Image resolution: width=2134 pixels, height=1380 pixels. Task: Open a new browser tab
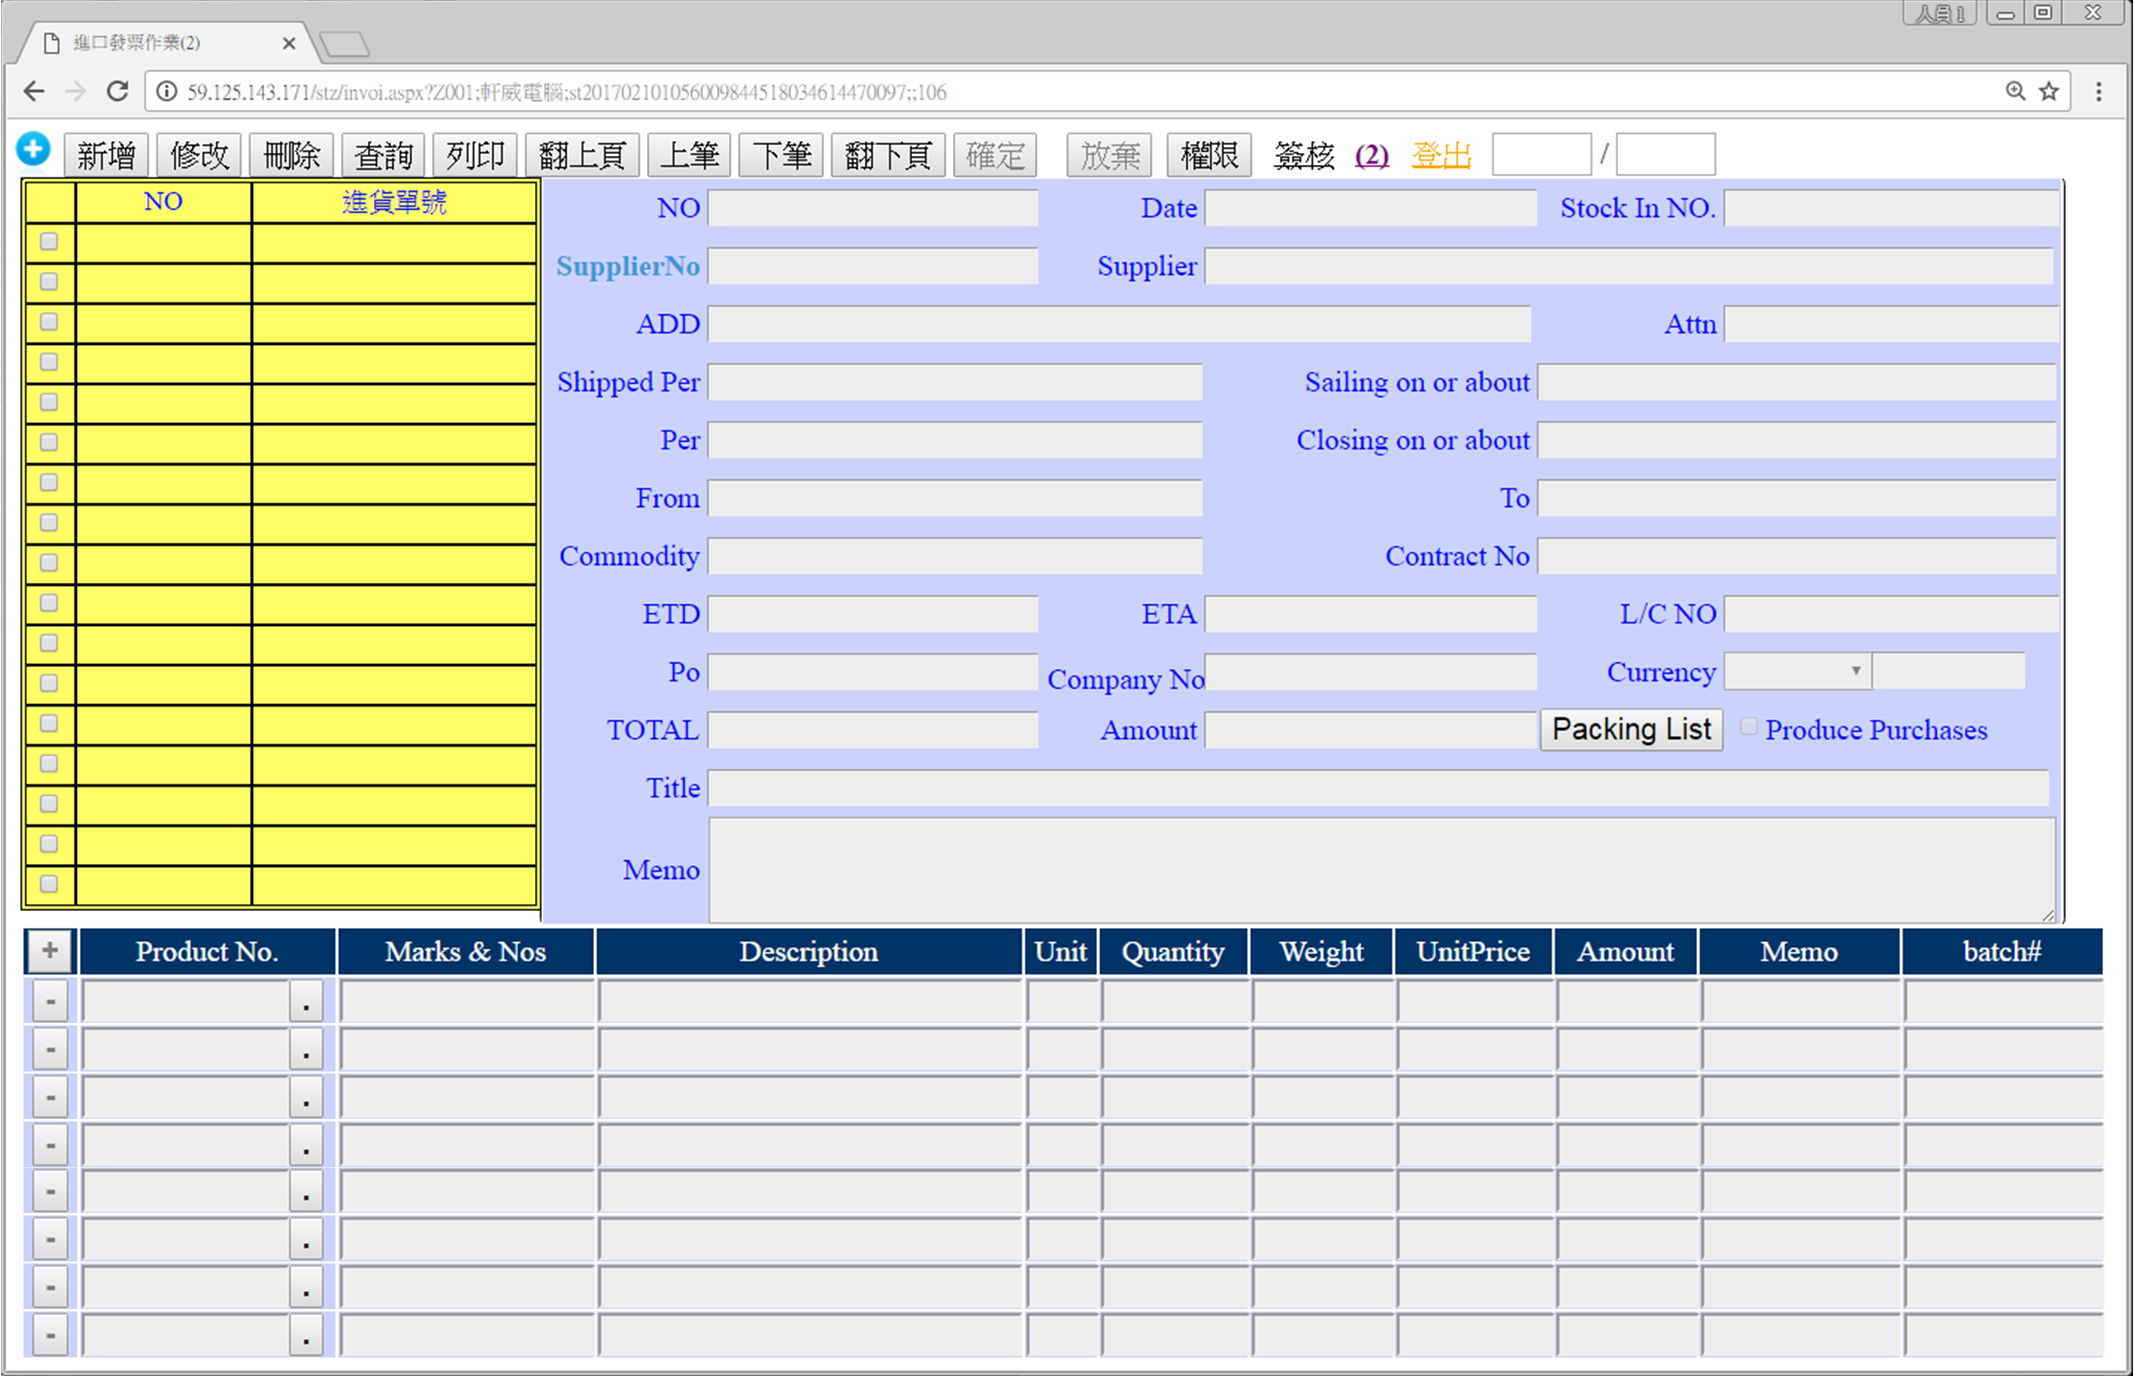click(345, 44)
